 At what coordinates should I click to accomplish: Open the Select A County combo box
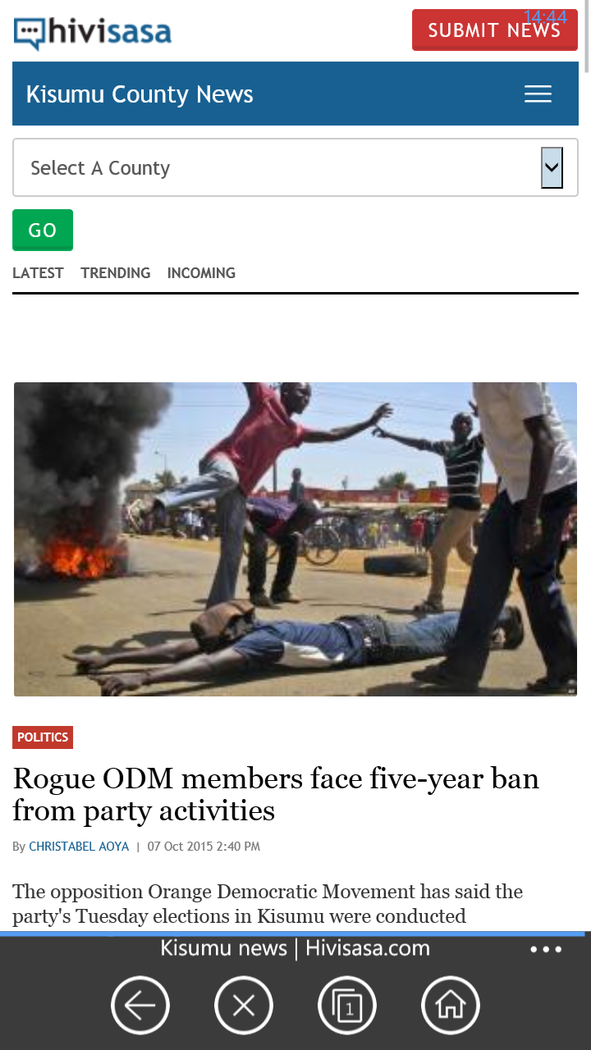click(x=295, y=167)
